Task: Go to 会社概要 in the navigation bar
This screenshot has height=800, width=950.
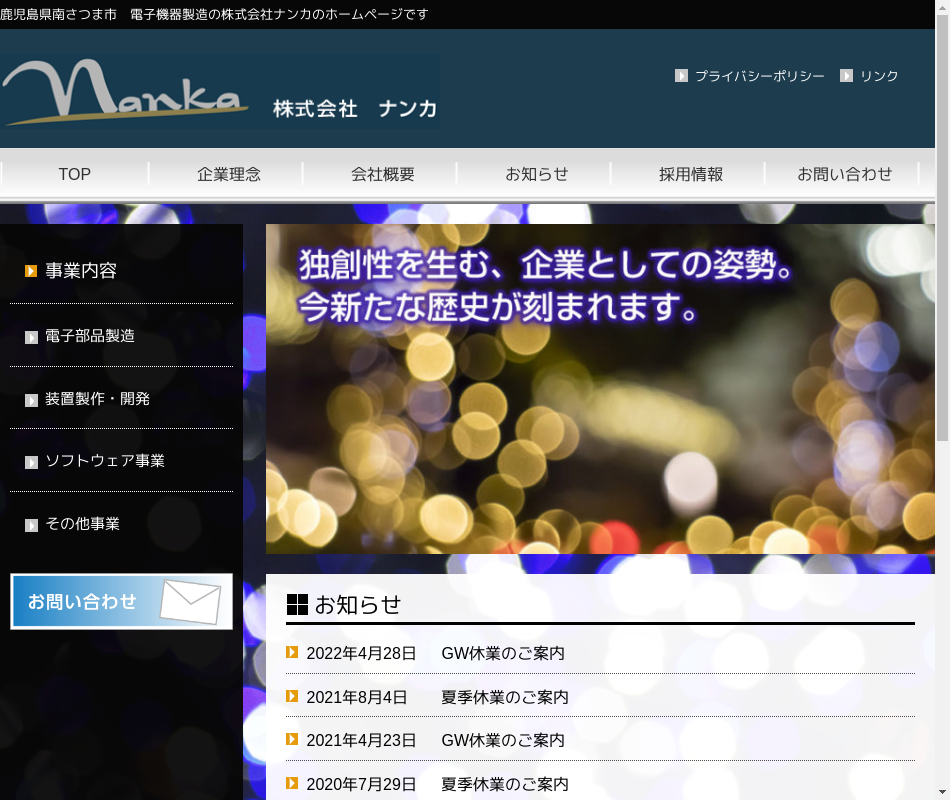Action: click(383, 174)
